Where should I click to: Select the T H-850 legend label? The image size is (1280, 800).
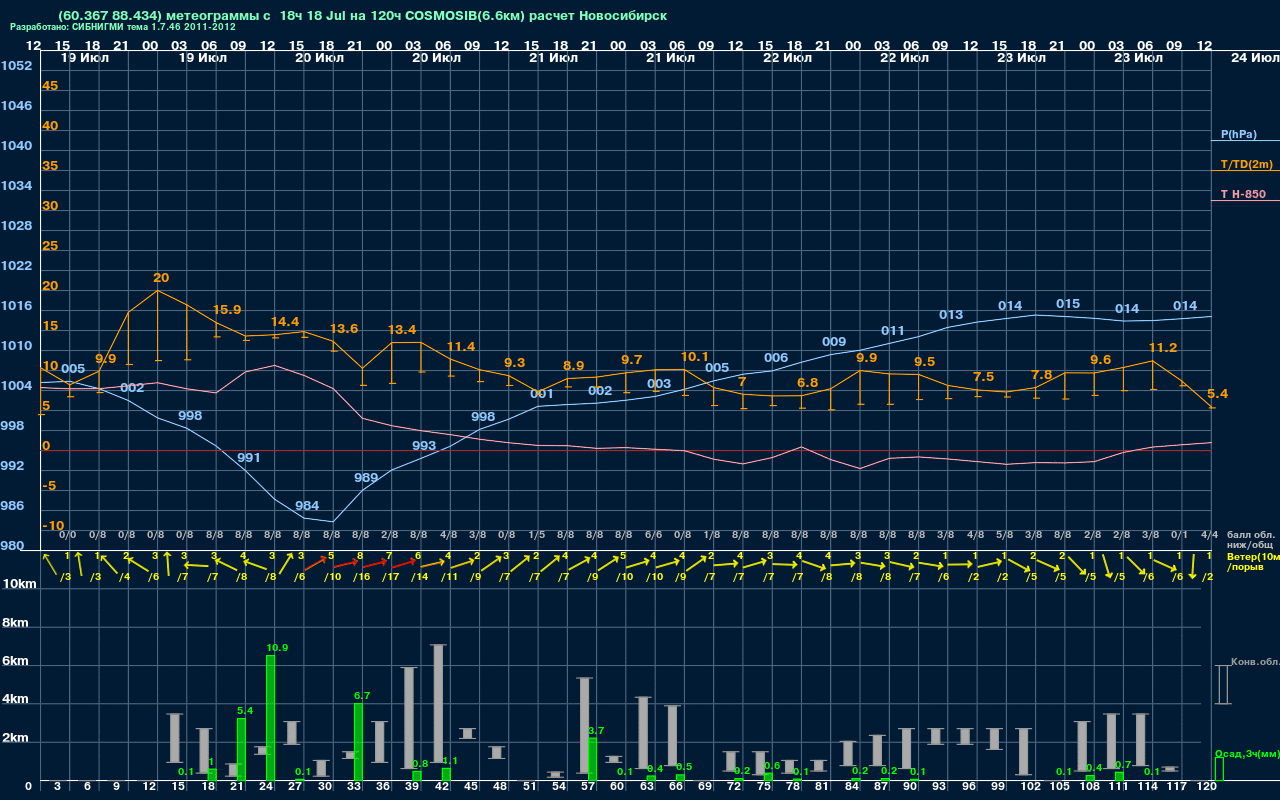point(1243,194)
